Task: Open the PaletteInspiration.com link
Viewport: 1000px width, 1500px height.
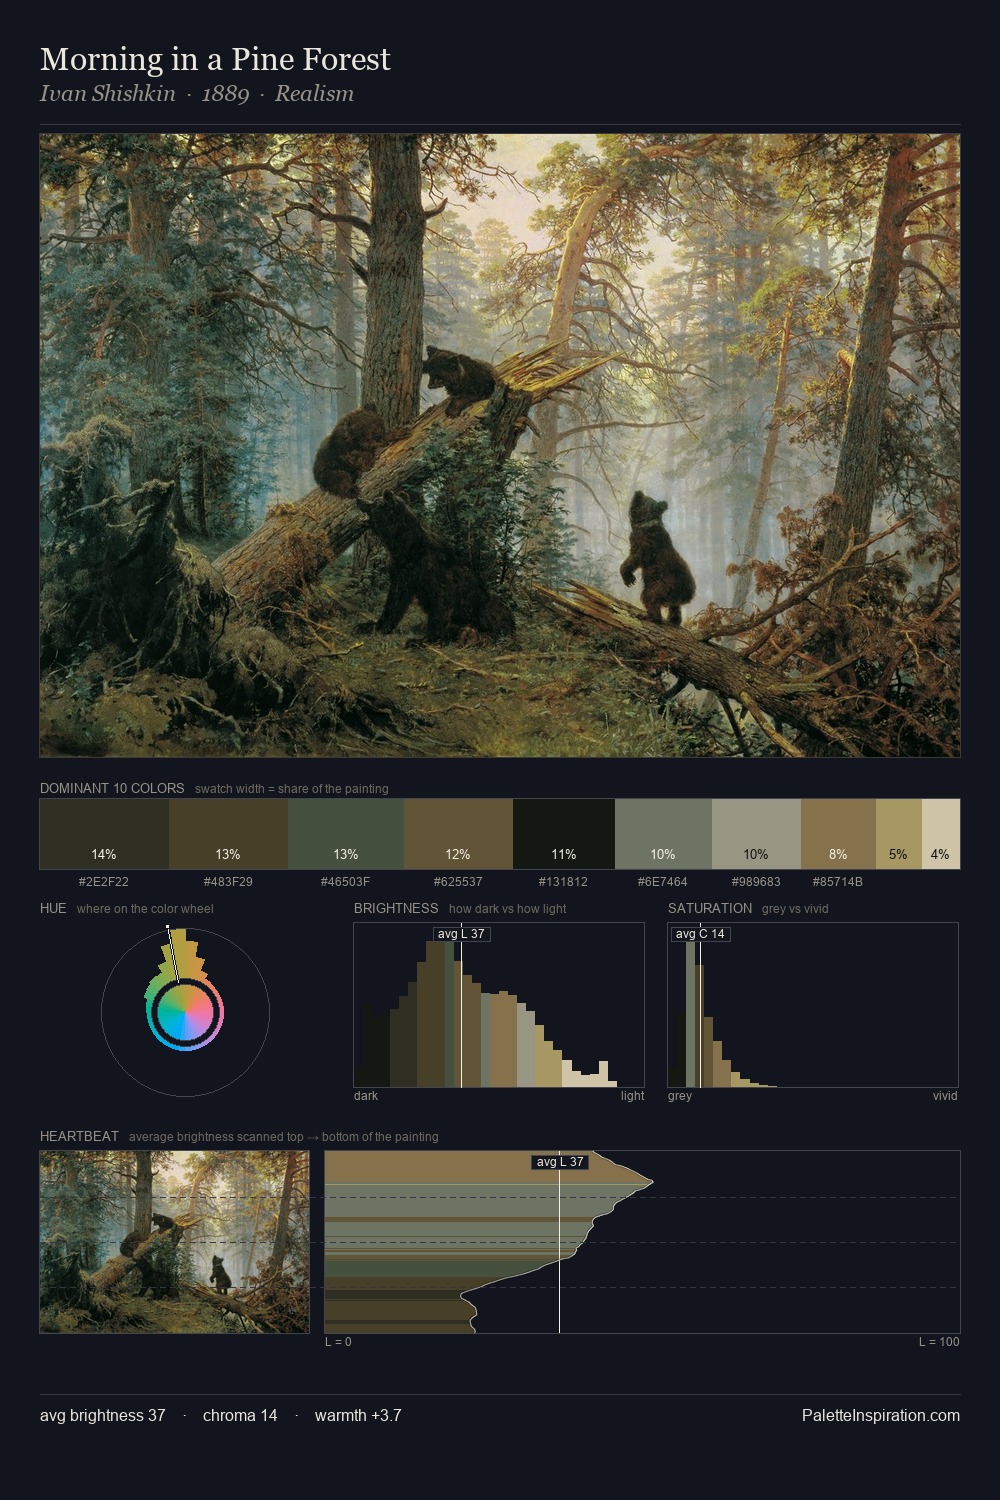Action: (881, 1415)
